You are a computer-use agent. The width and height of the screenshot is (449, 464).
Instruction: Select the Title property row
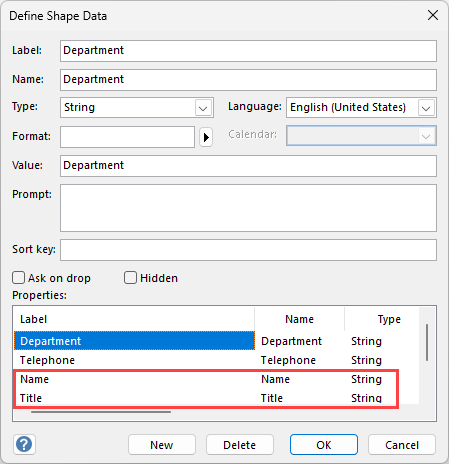pyautogui.click(x=216, y=398)
